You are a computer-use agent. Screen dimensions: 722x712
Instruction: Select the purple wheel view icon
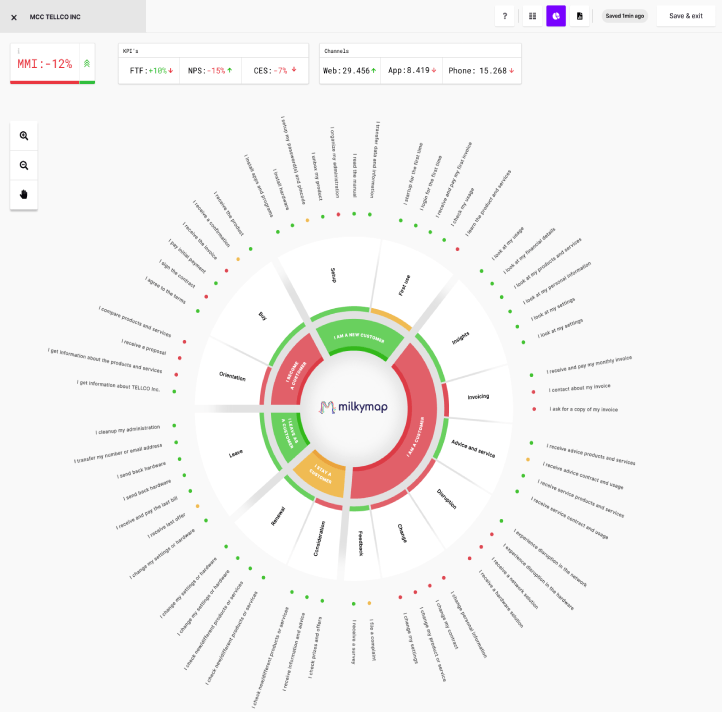click(x=556, y=16)
